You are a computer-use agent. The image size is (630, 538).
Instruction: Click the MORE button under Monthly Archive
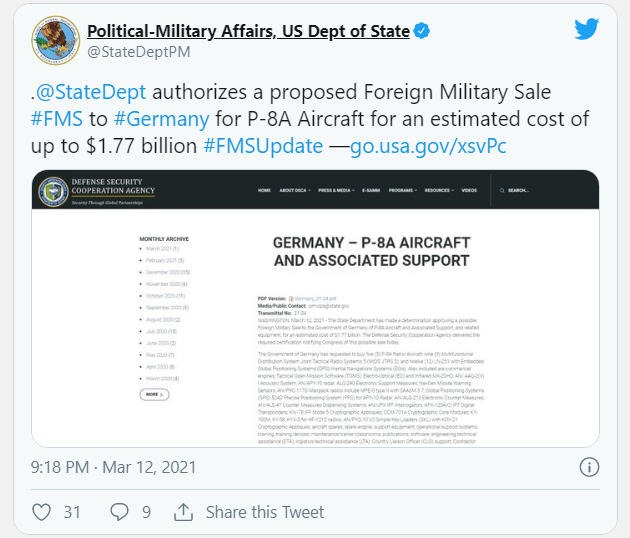[154, 395]
